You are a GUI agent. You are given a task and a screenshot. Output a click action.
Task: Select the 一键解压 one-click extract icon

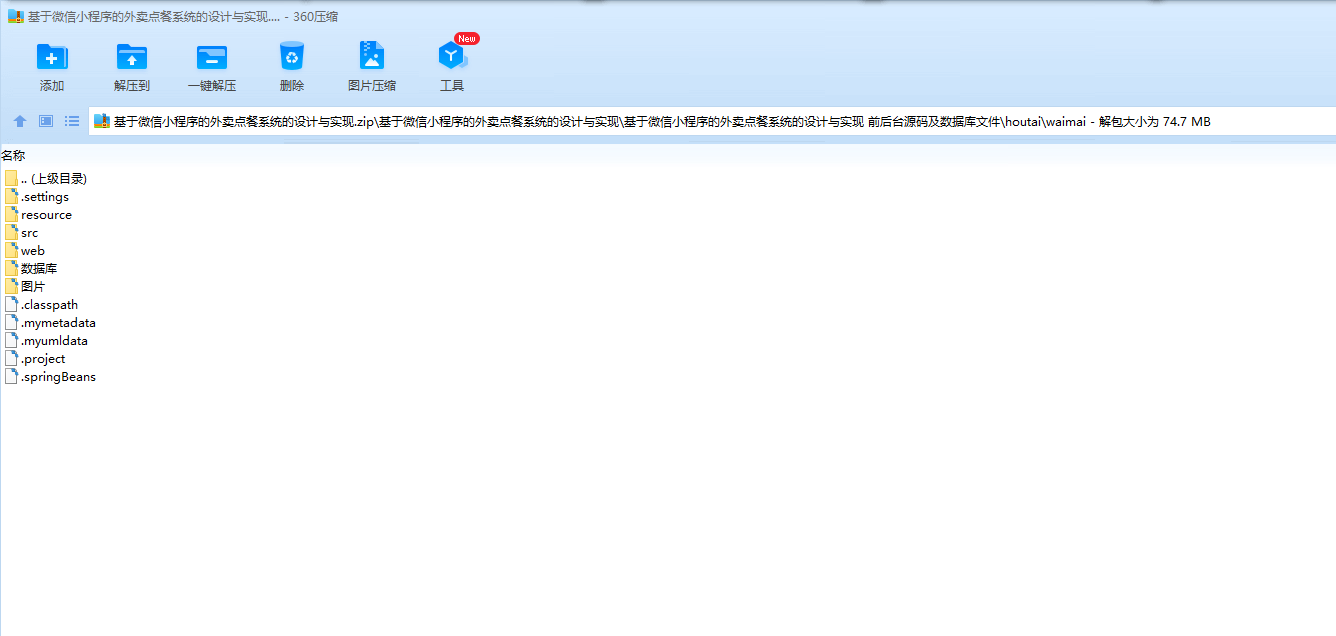[212, 57]
